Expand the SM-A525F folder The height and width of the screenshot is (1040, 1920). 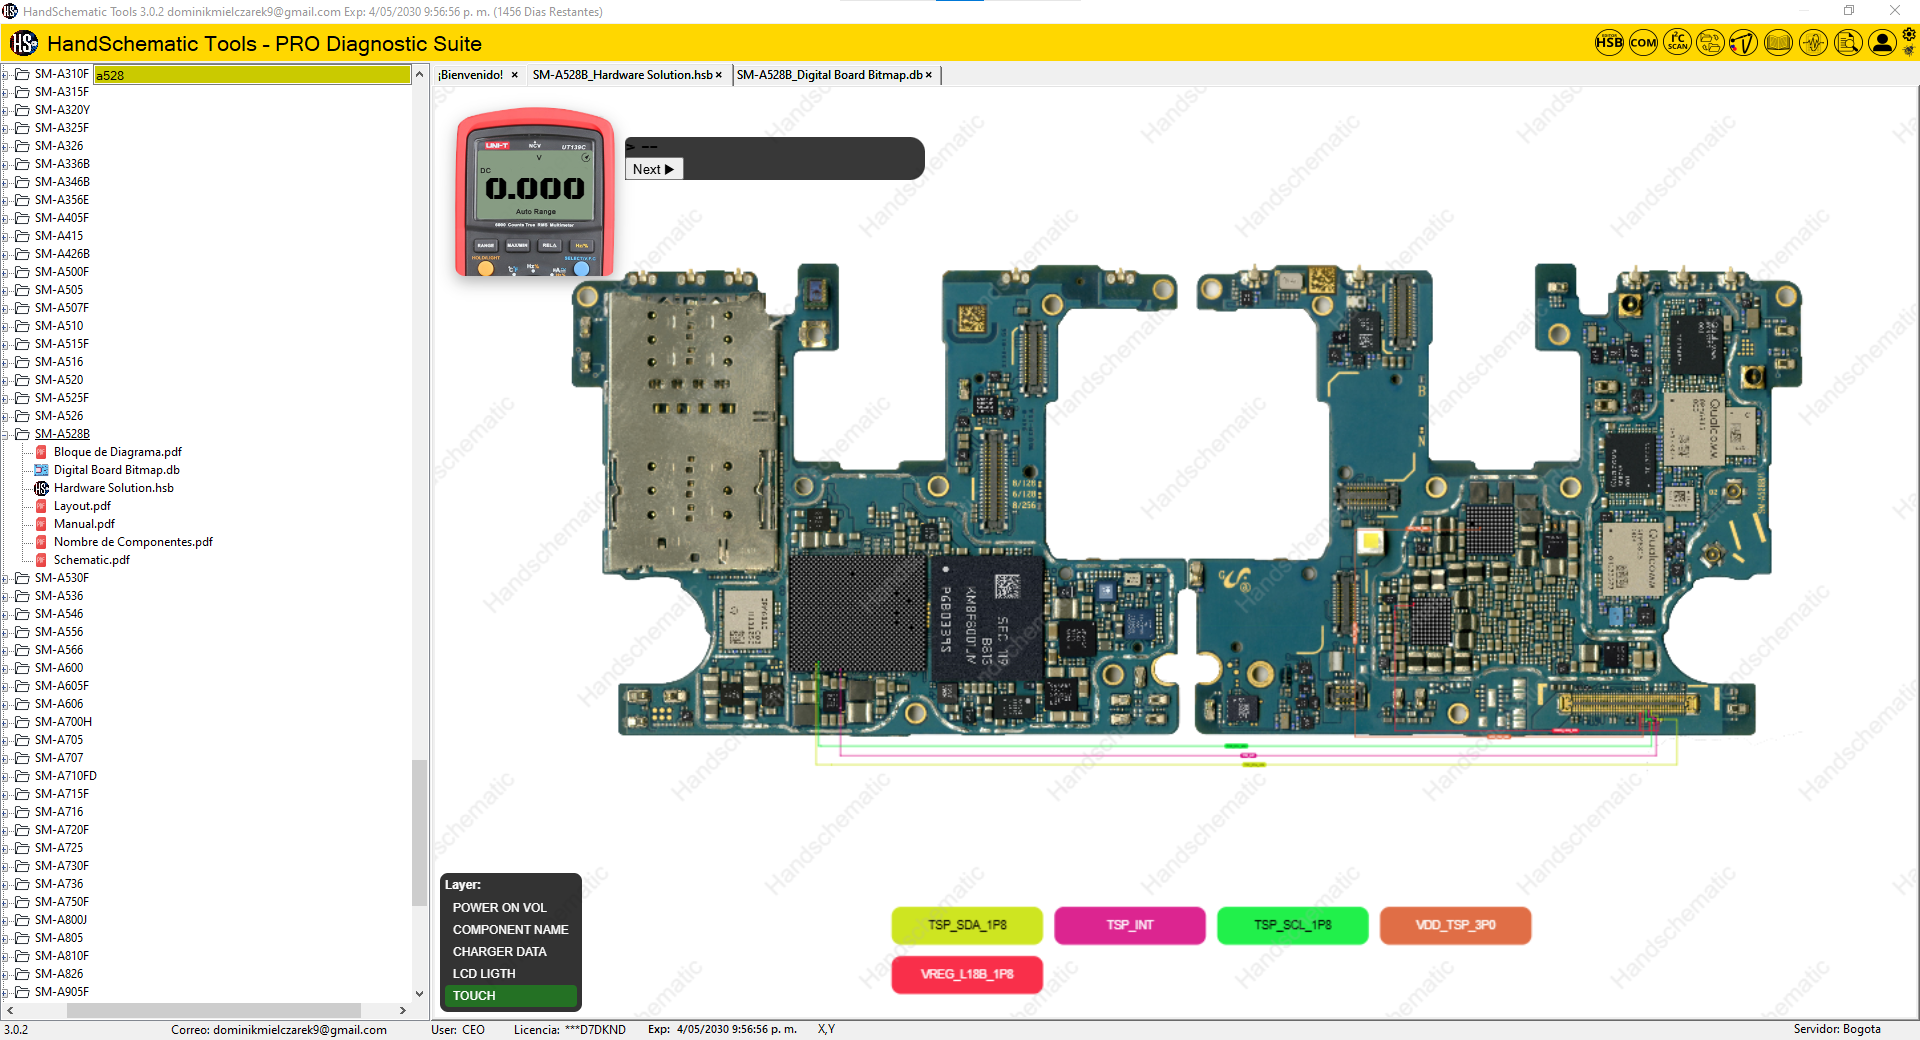[6, 398]
